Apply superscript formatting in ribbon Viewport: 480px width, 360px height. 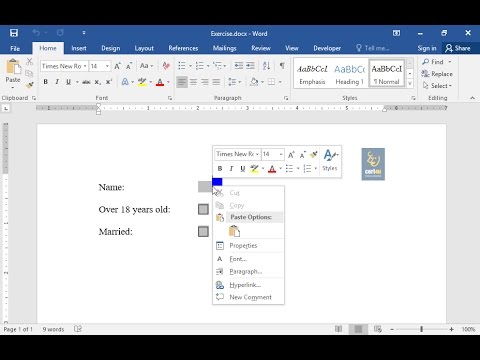(109, 82)
